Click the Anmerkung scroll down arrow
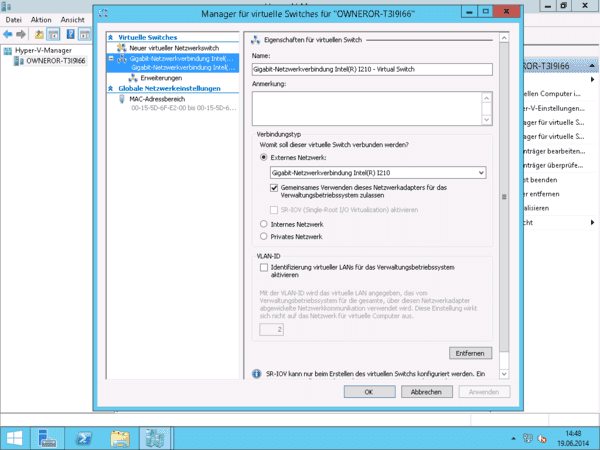This screenshot has width=600, height=450. coord(486,120)
